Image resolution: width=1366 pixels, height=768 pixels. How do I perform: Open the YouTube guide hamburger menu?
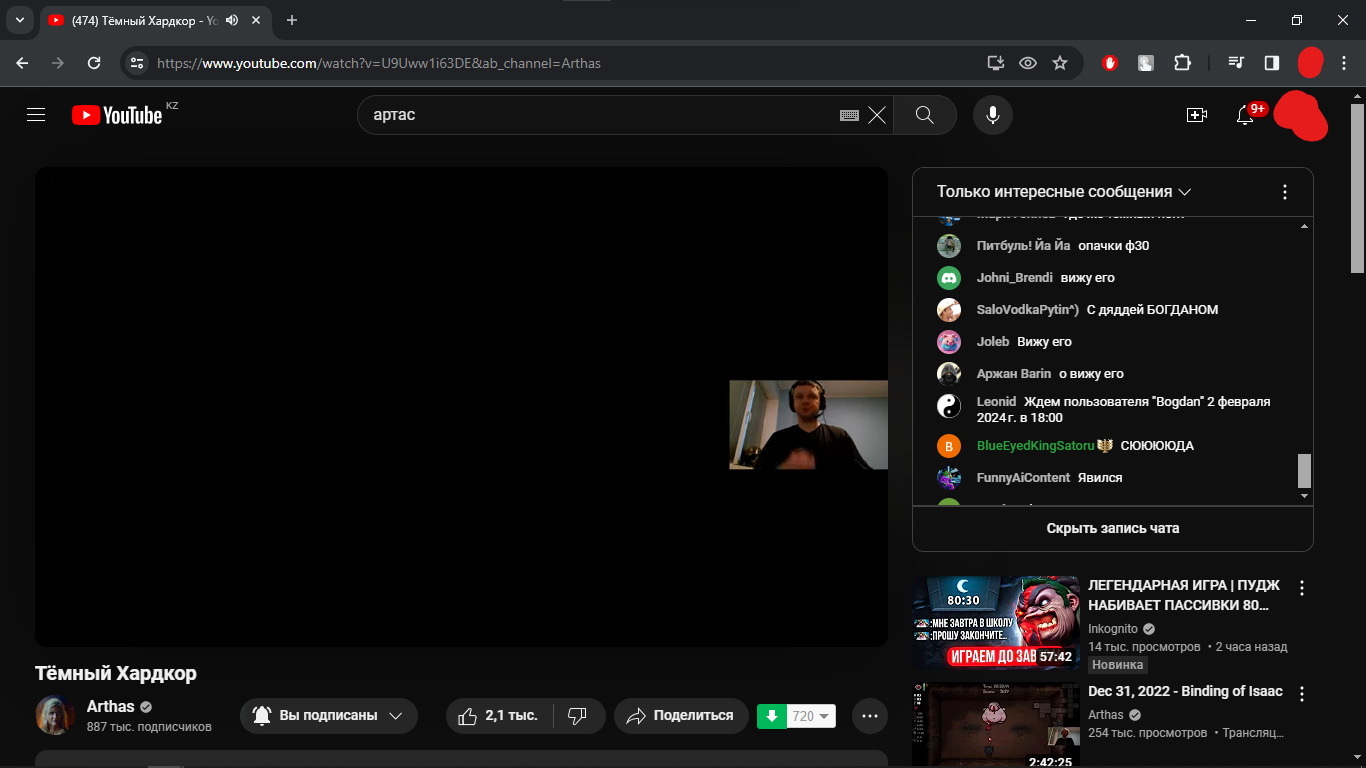(36, 115)
